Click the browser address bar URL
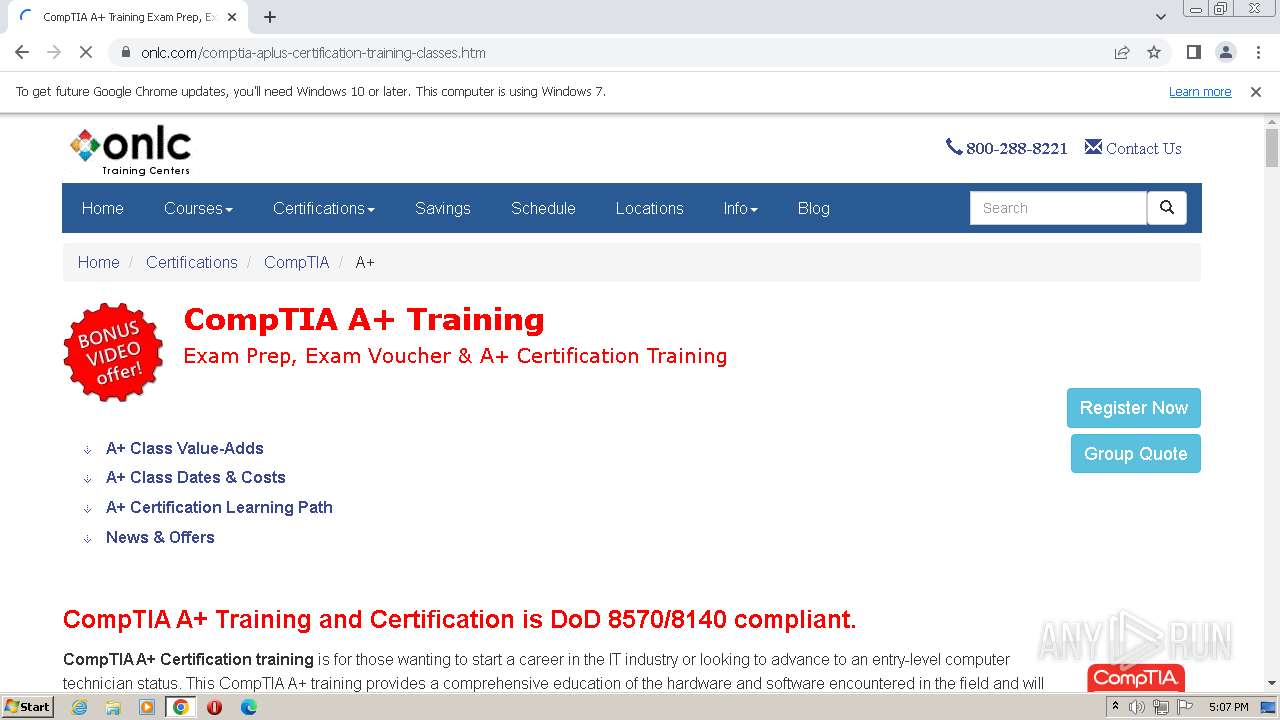This screenshot has height=720, width=1280. pos(313,52)
